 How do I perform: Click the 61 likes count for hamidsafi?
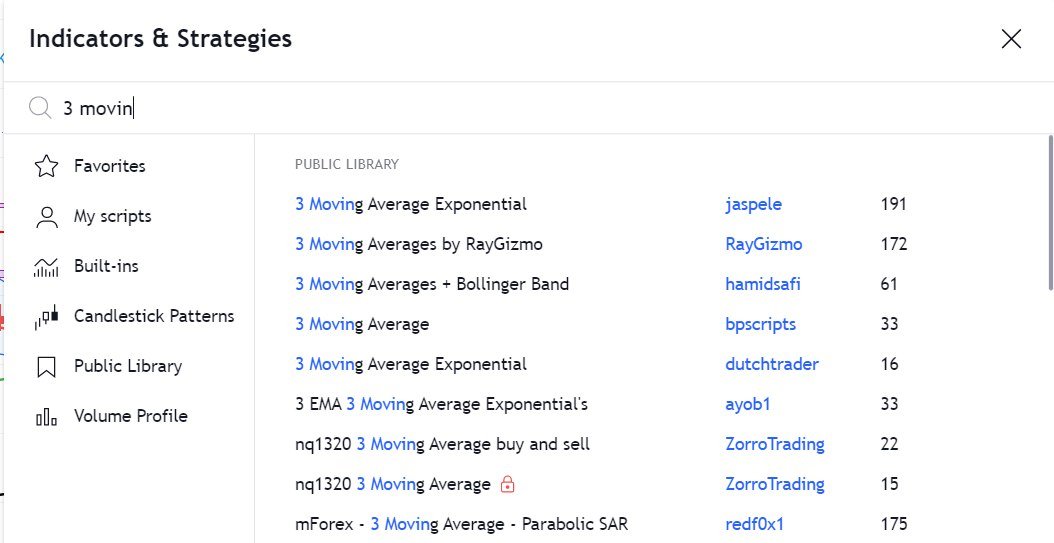889,284
